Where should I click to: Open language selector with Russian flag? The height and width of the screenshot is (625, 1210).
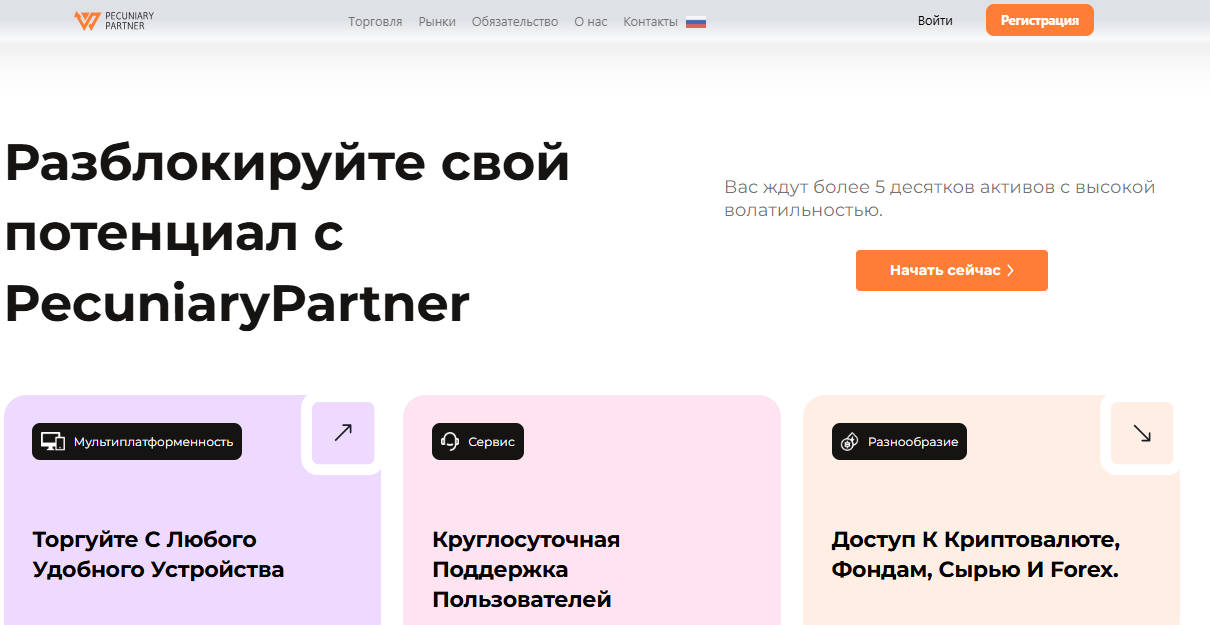(696, 22)
